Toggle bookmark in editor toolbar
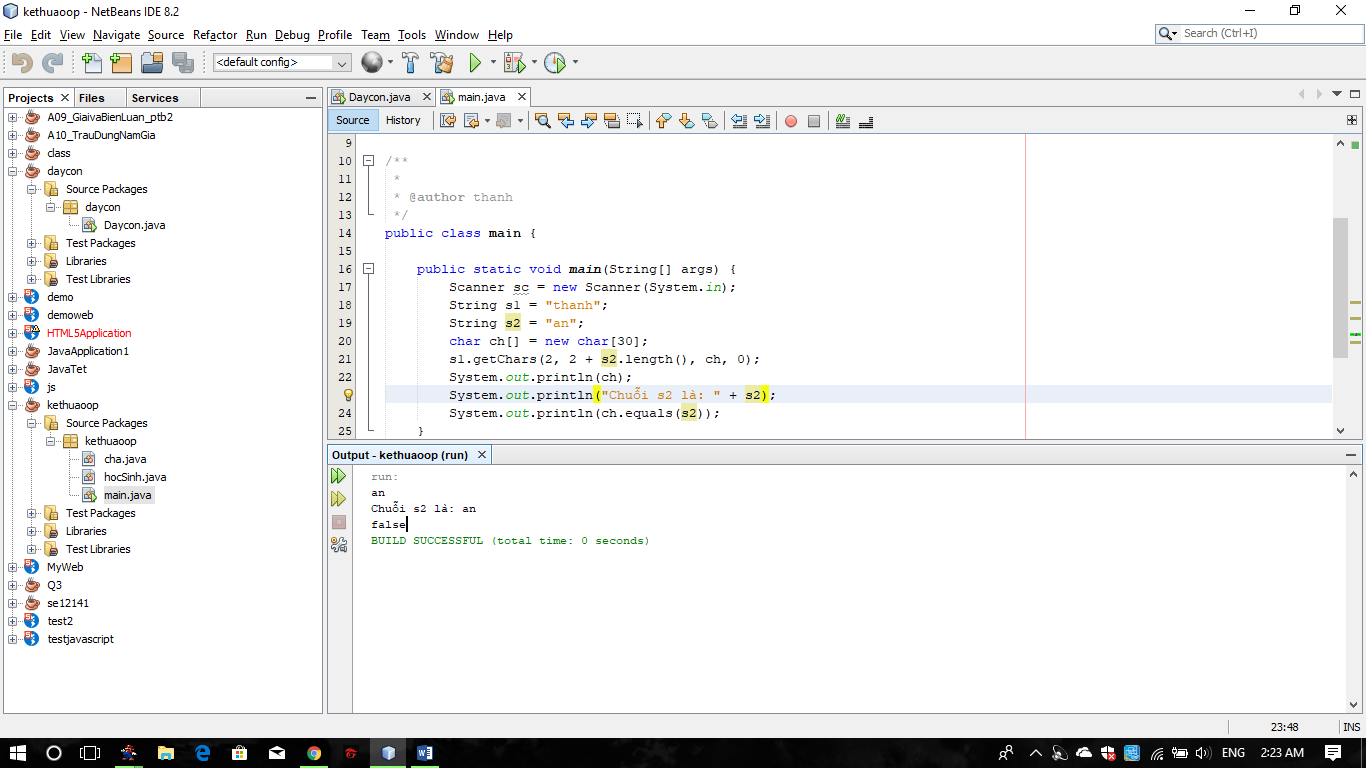 710,121
